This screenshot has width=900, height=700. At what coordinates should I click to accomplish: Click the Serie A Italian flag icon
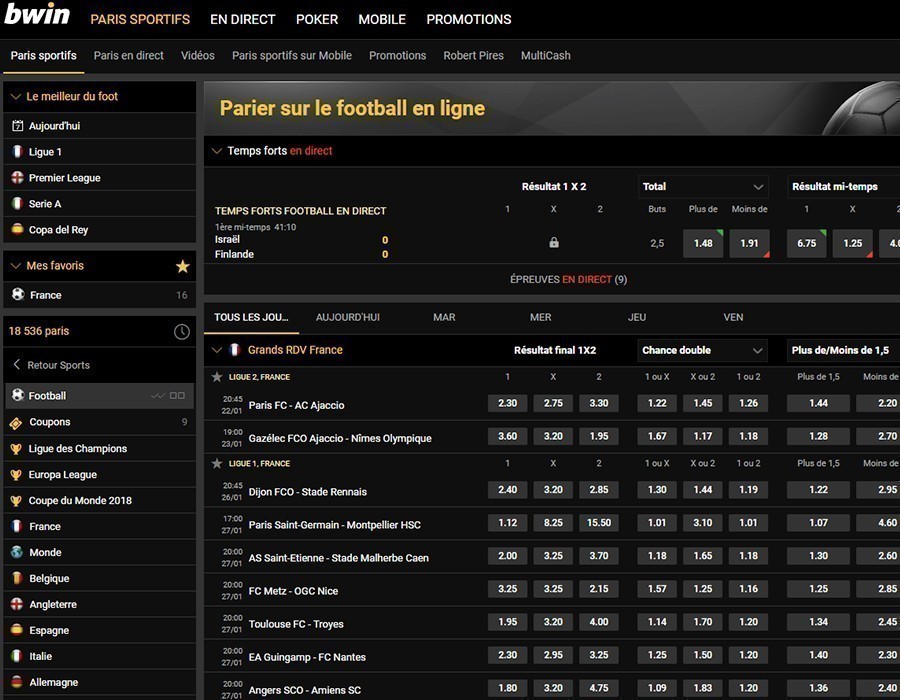click(17, 204)
